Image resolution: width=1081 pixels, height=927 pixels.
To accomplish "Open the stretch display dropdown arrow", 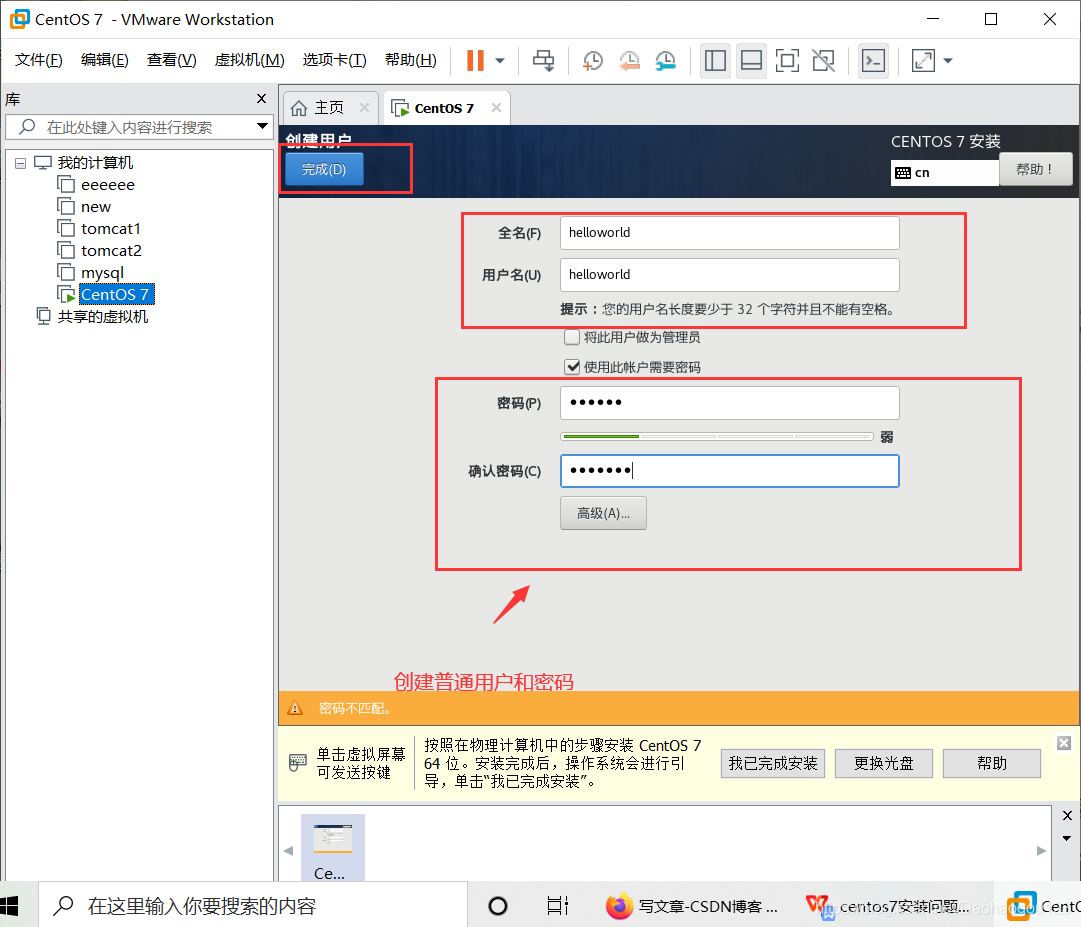I will 948,61.
